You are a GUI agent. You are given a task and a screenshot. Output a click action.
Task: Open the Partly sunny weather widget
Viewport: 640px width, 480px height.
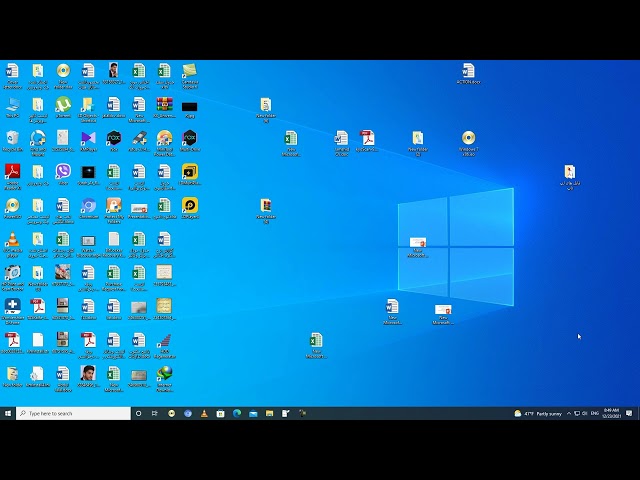point(538,413)
